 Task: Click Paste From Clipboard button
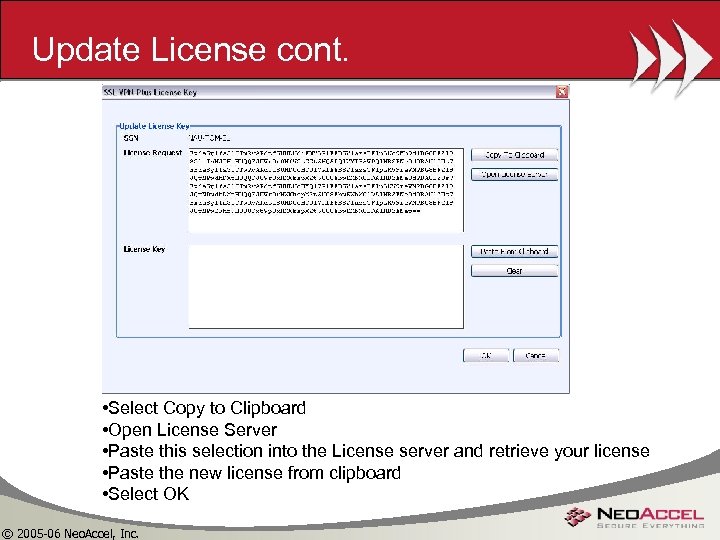coord(514,251)
